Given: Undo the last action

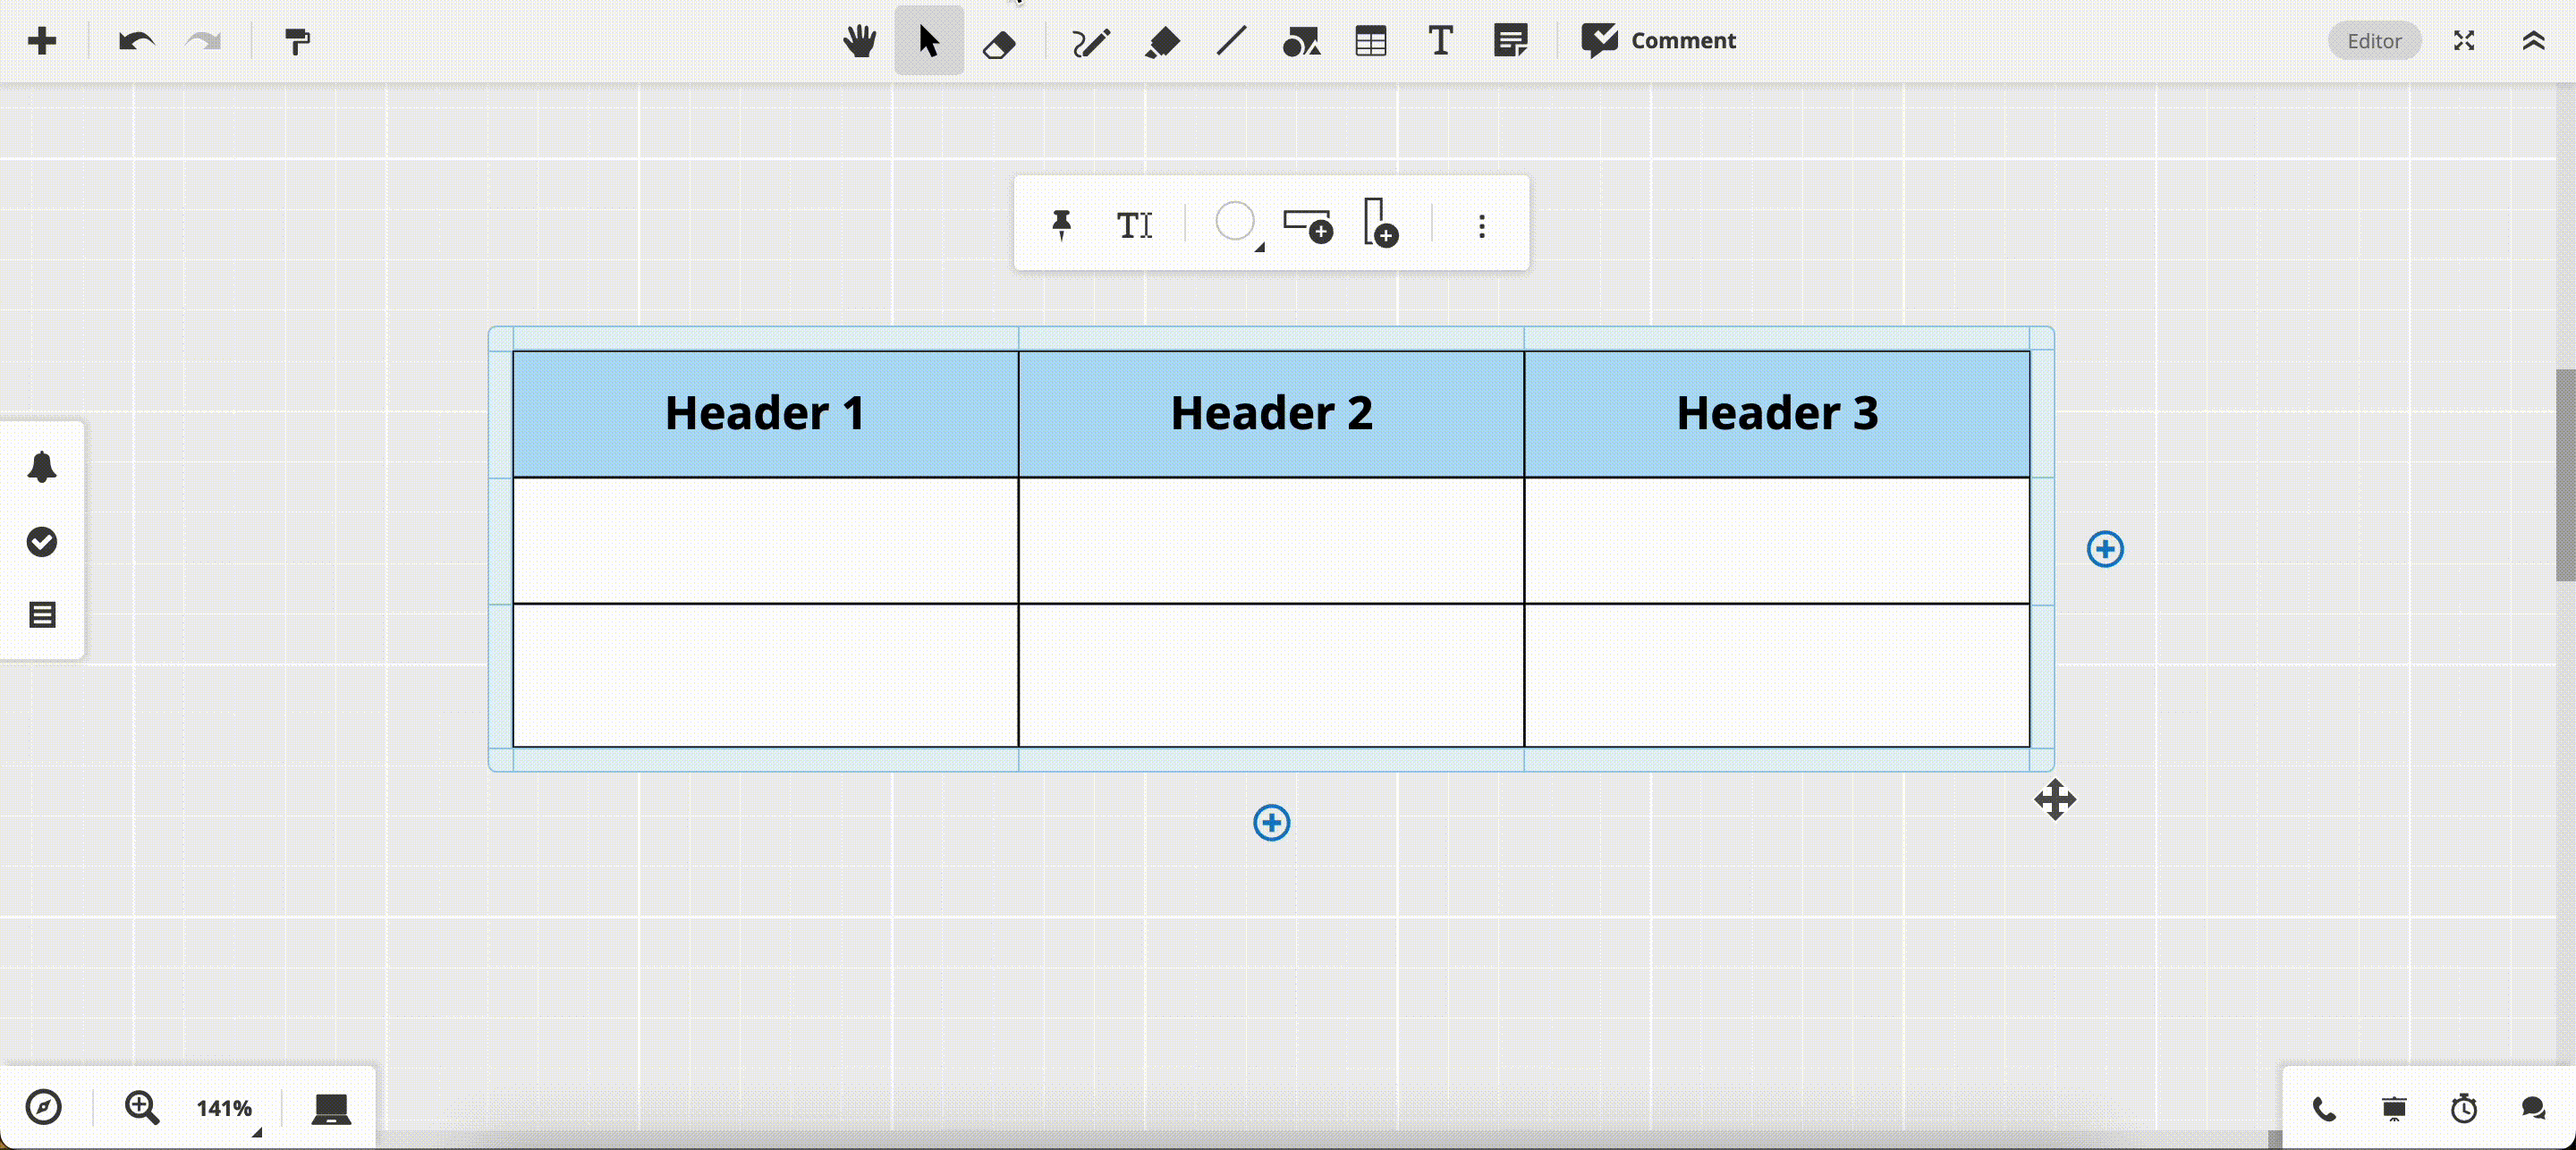Looking at the screenshot, I should [x=136, y=41].
